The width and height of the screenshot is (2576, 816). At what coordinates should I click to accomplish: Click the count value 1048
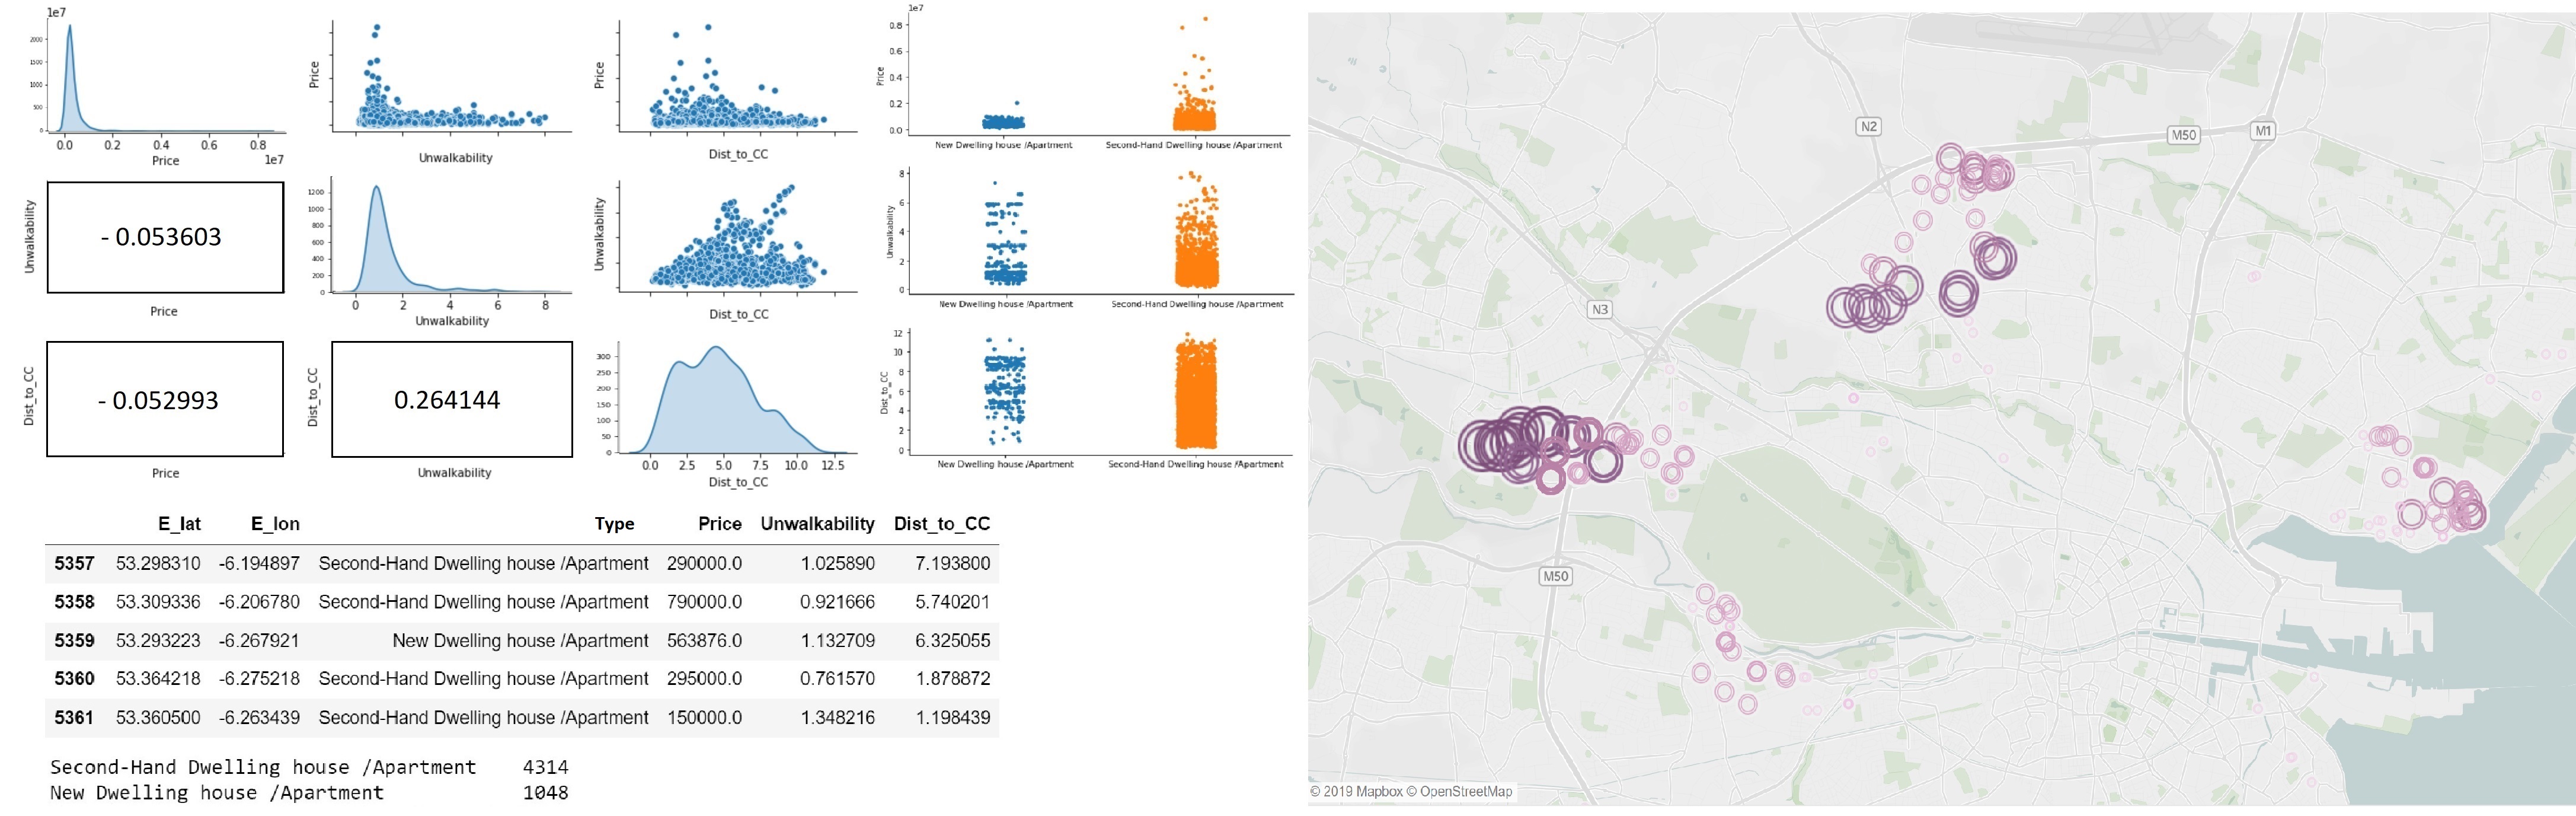(x=545, y=793)
